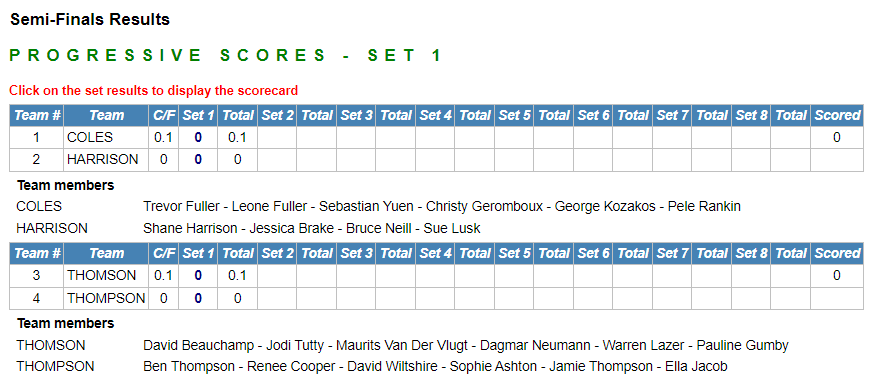
Task: Click the Team # header in first table
Action: [x=37, y=115]
